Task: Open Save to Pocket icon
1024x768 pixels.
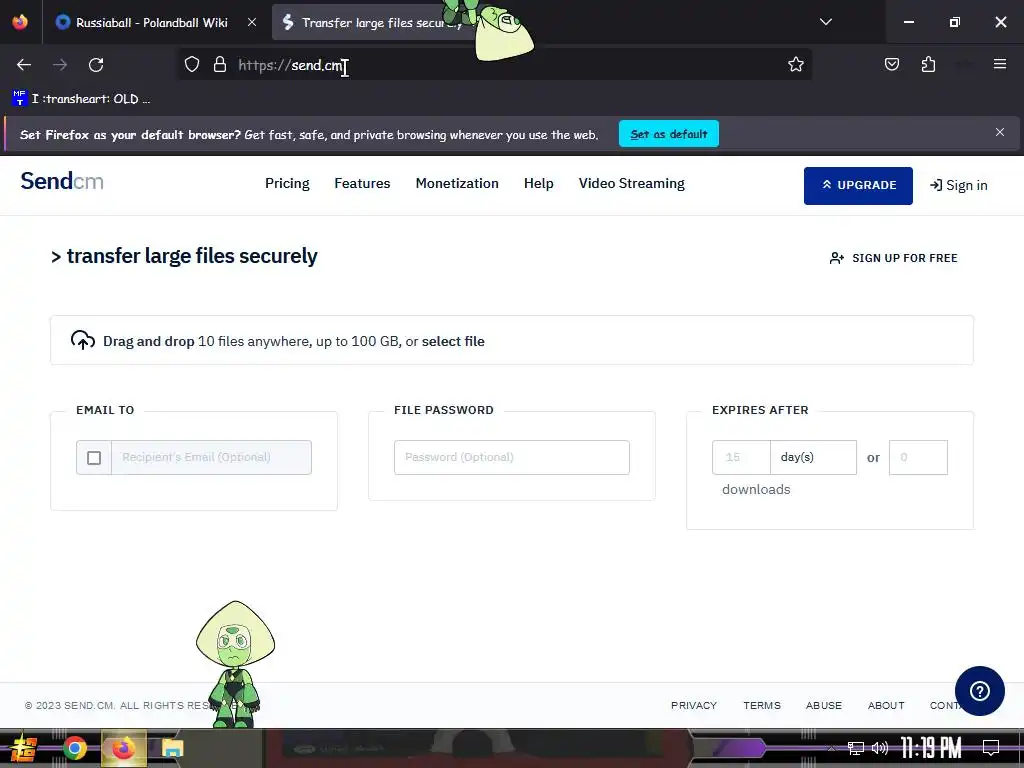Action: pyautogui.click(x=891, y=64)
